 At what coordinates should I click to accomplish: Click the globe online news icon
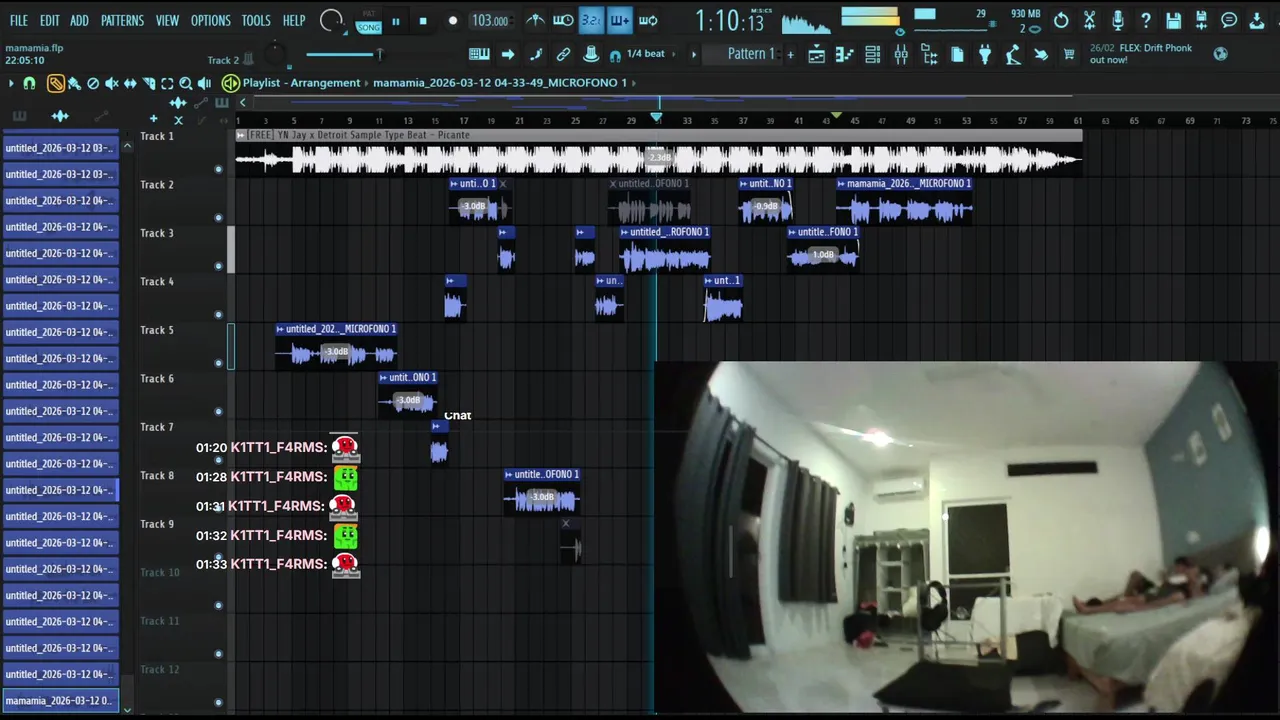coord(1220,54)
